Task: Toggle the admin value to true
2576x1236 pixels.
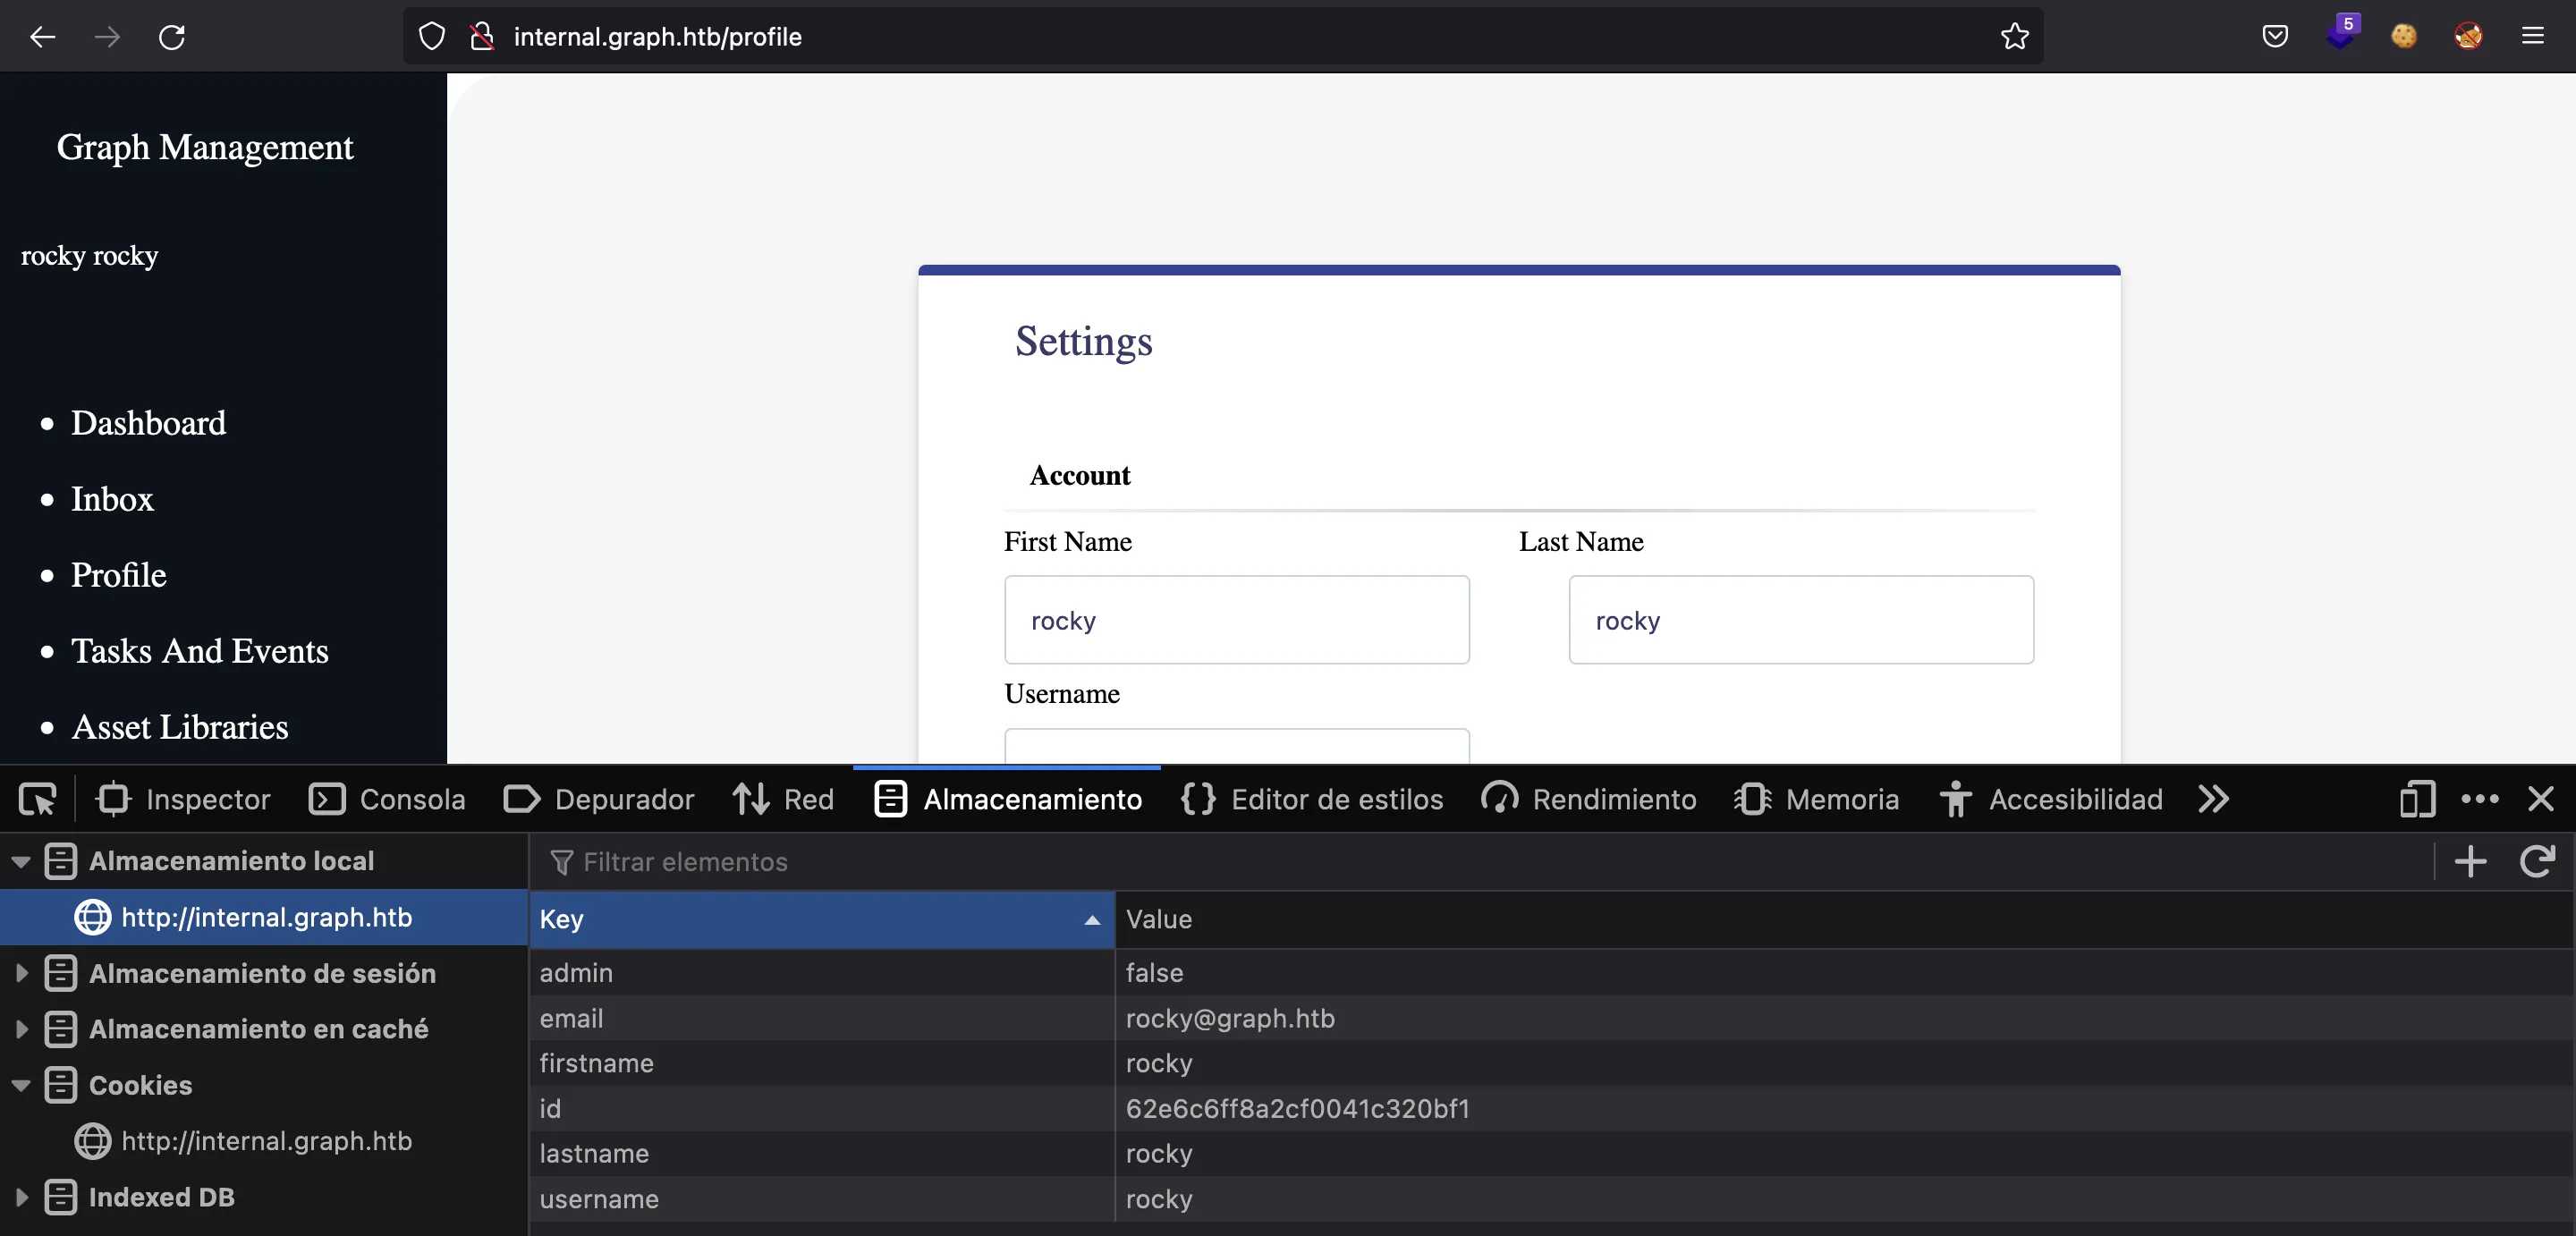Action: point(1153,973)
